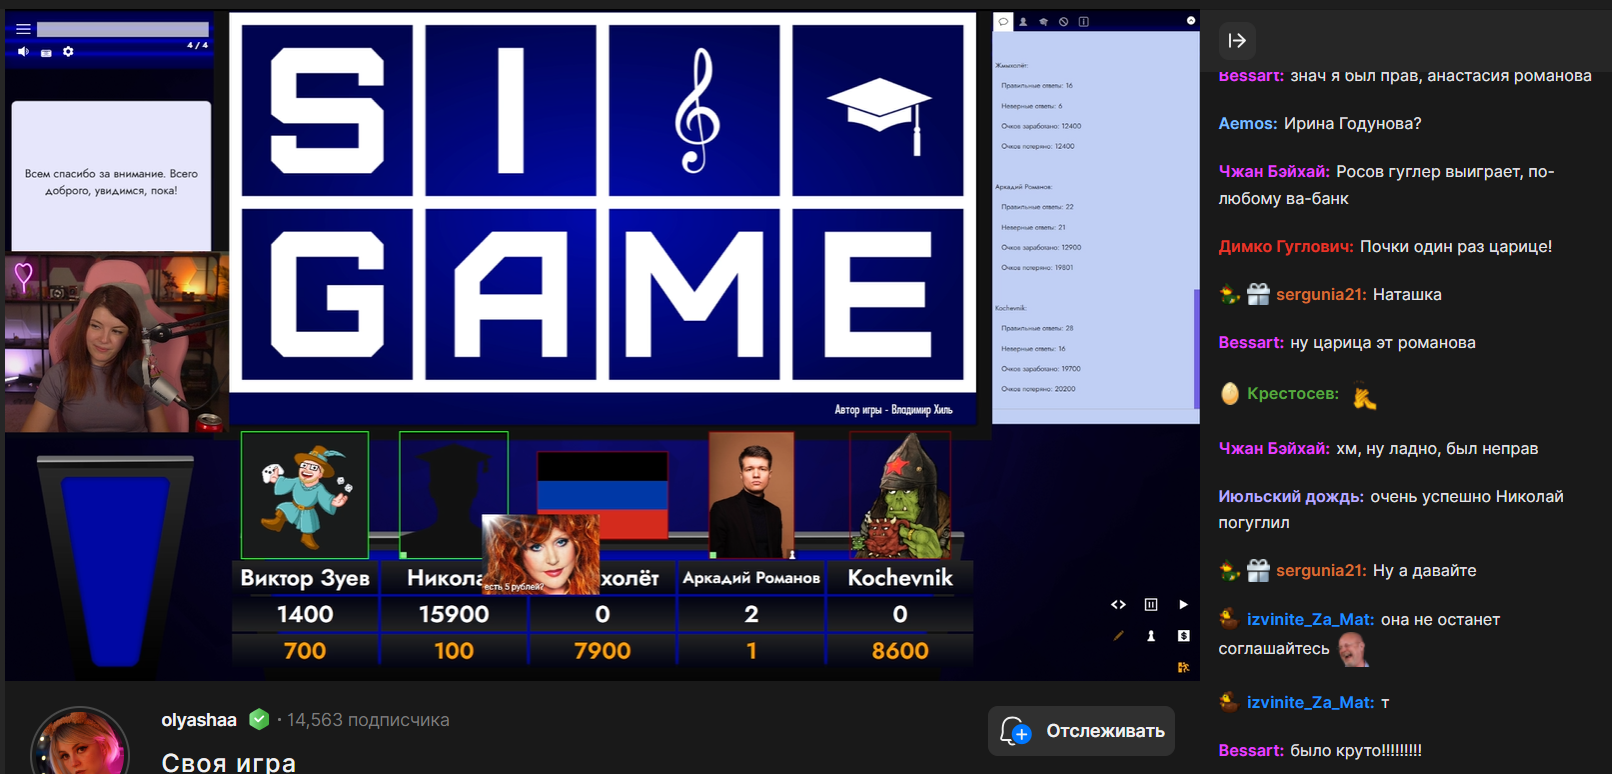This screenshot has width=1612, height=774.
Task: Click the heart icon on the webcam overlay
Action: pos(24,275)
